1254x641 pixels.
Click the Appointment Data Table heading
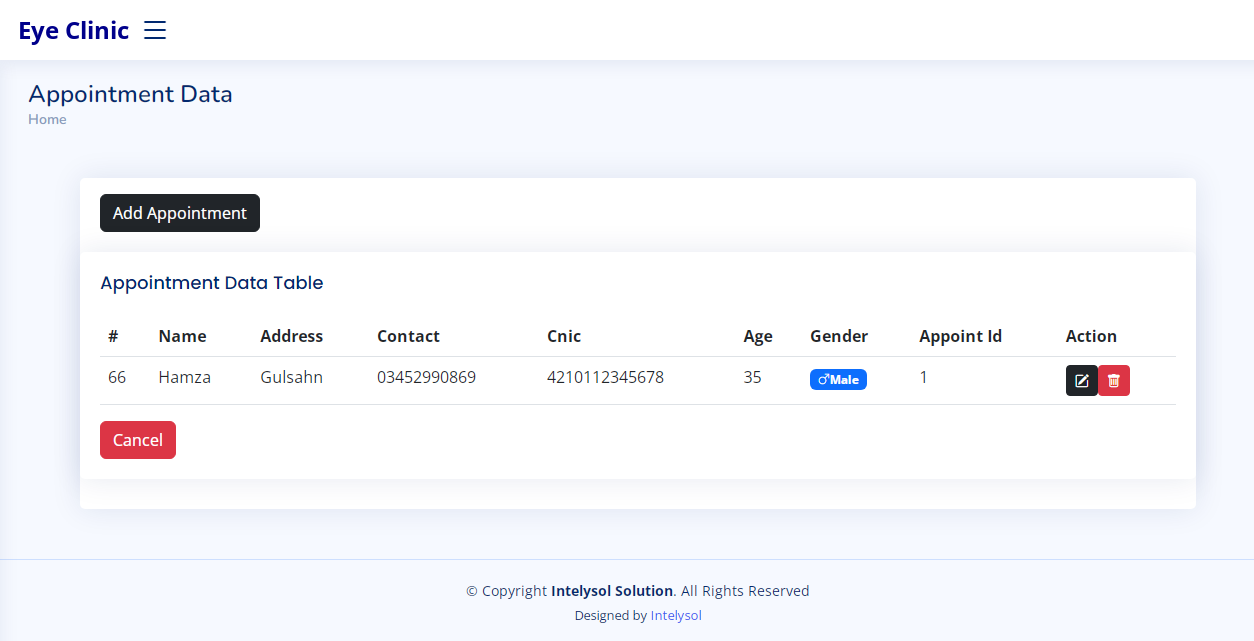212,283
